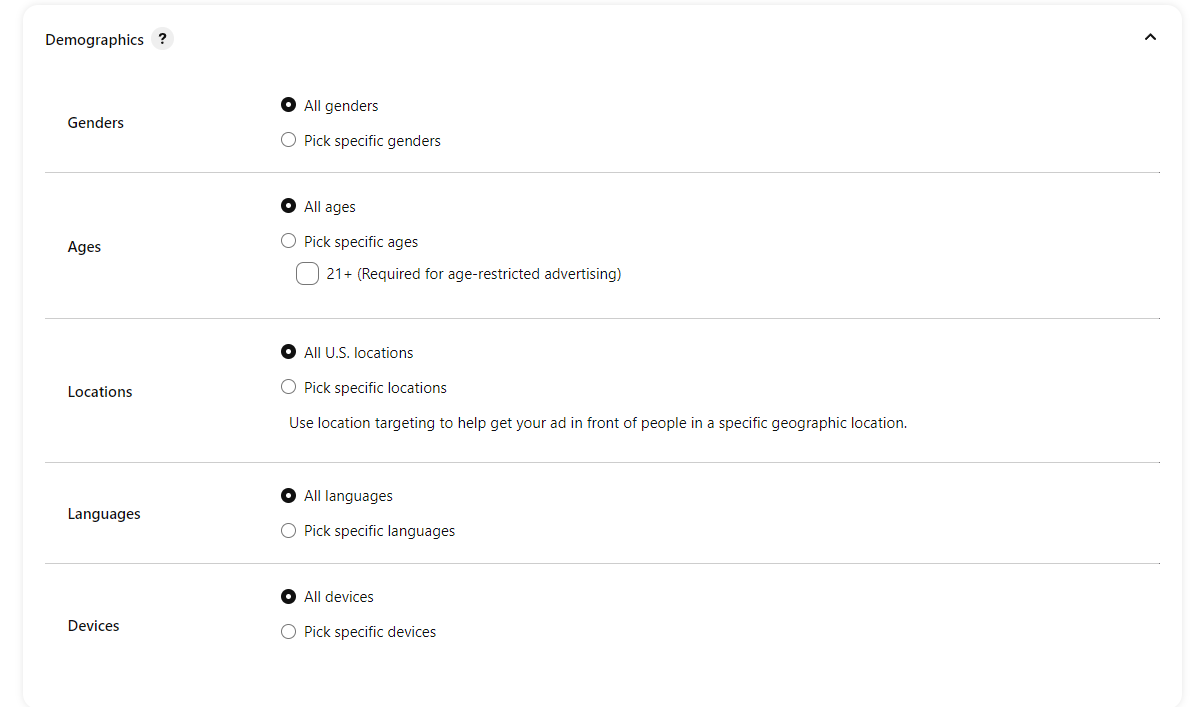Select the All devices radio button
The width and height of the screenshot is (1196, 707).
(x=289, y=596)
